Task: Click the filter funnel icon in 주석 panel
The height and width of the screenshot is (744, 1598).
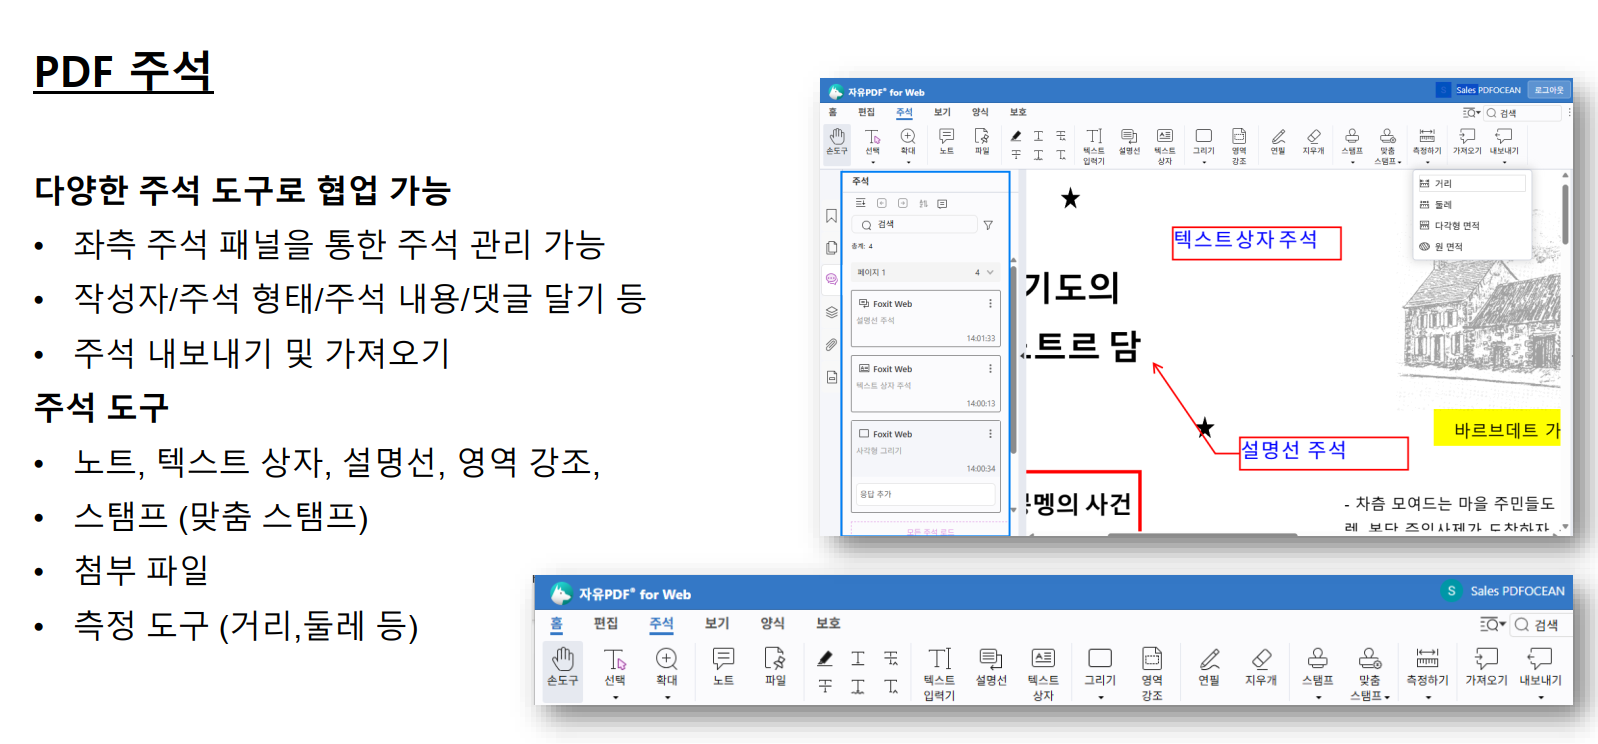Action: point(988,225)
